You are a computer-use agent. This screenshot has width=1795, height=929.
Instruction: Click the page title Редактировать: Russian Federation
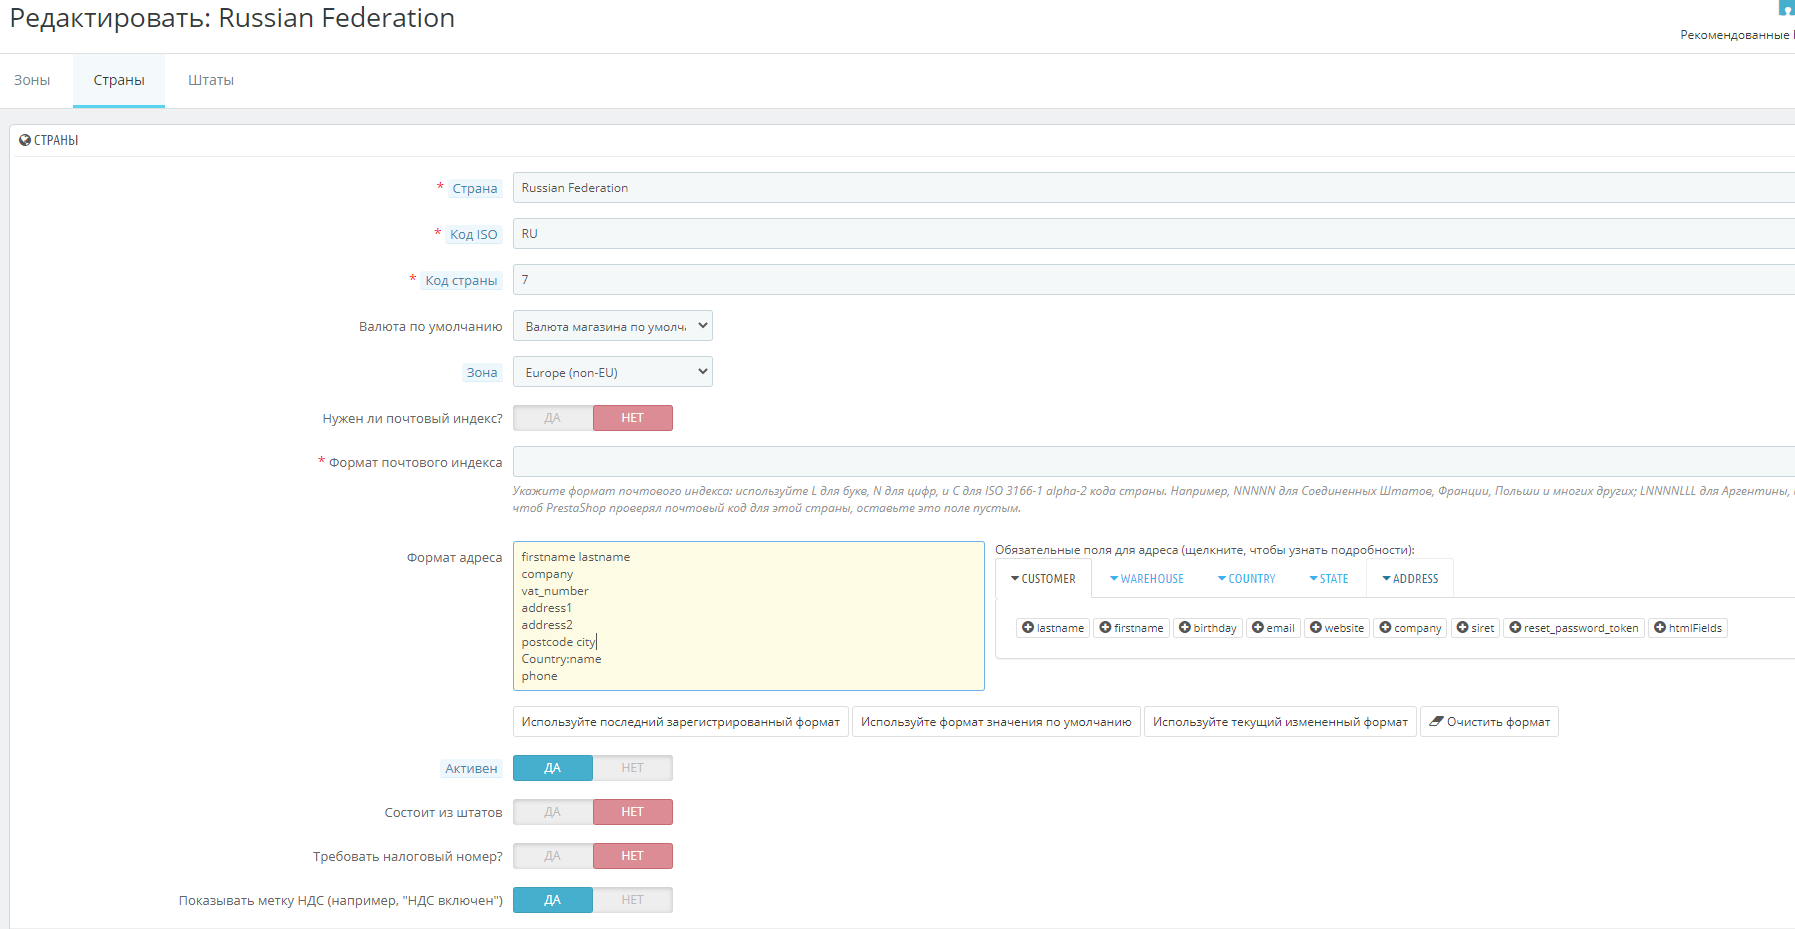[232, 18]
